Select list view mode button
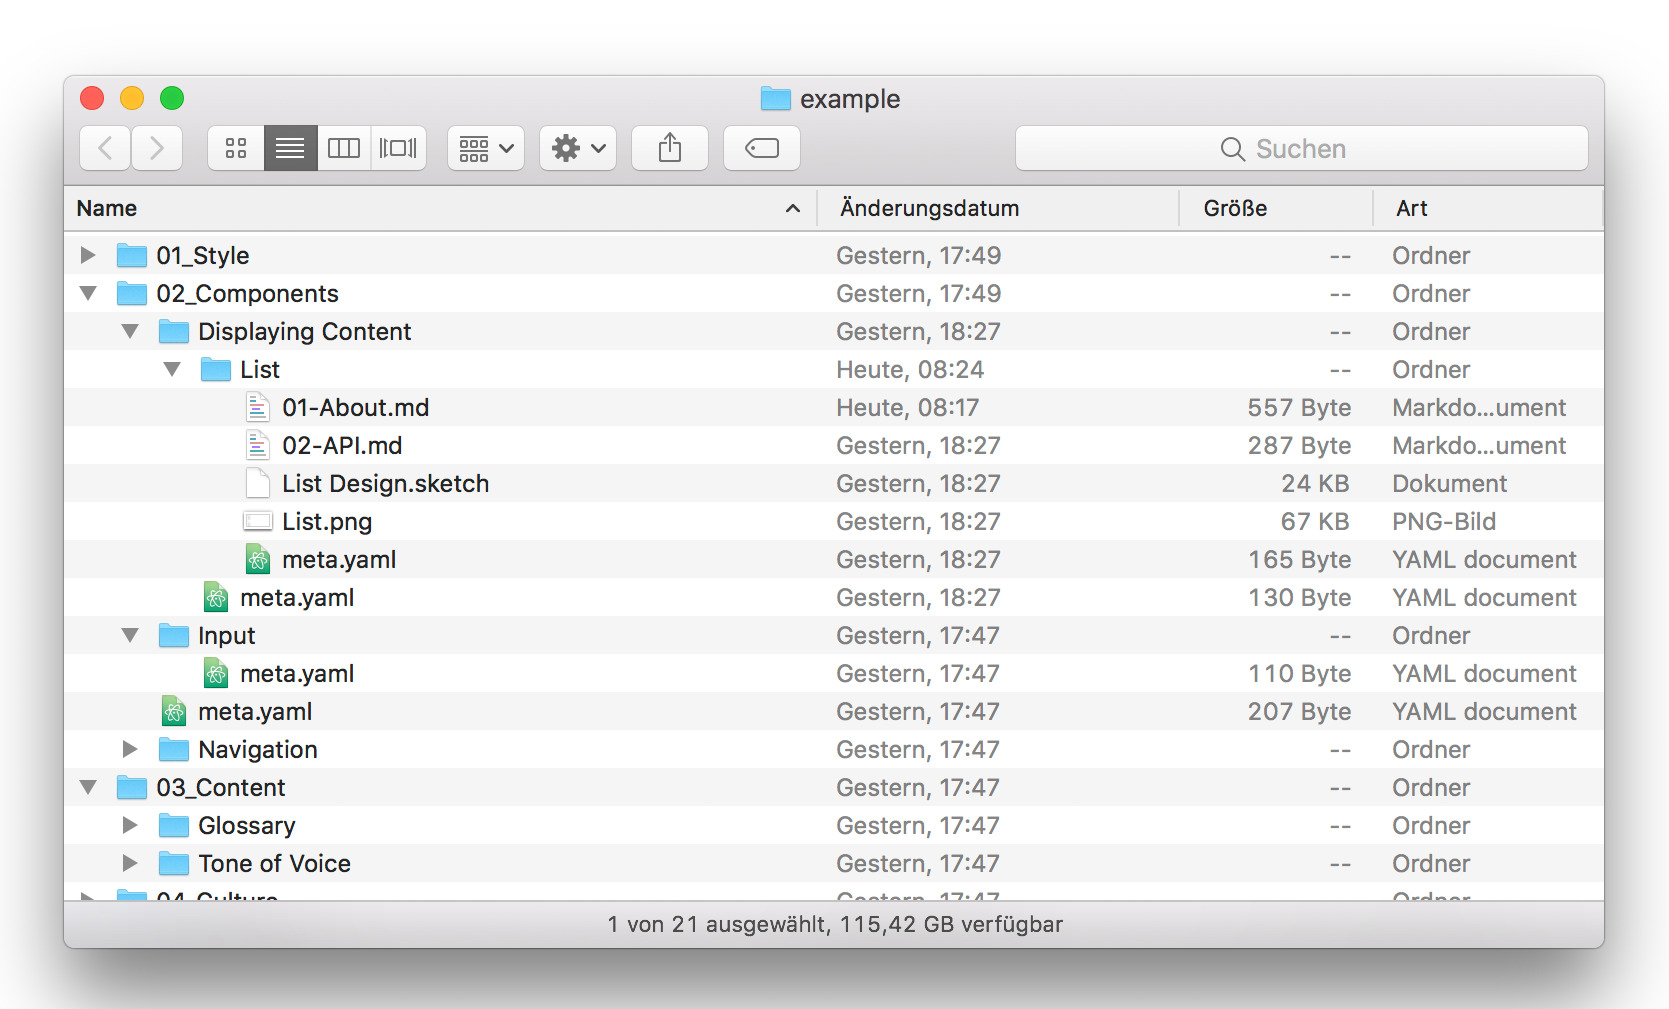The image size is (1669, 1009). tap(290, 149)
